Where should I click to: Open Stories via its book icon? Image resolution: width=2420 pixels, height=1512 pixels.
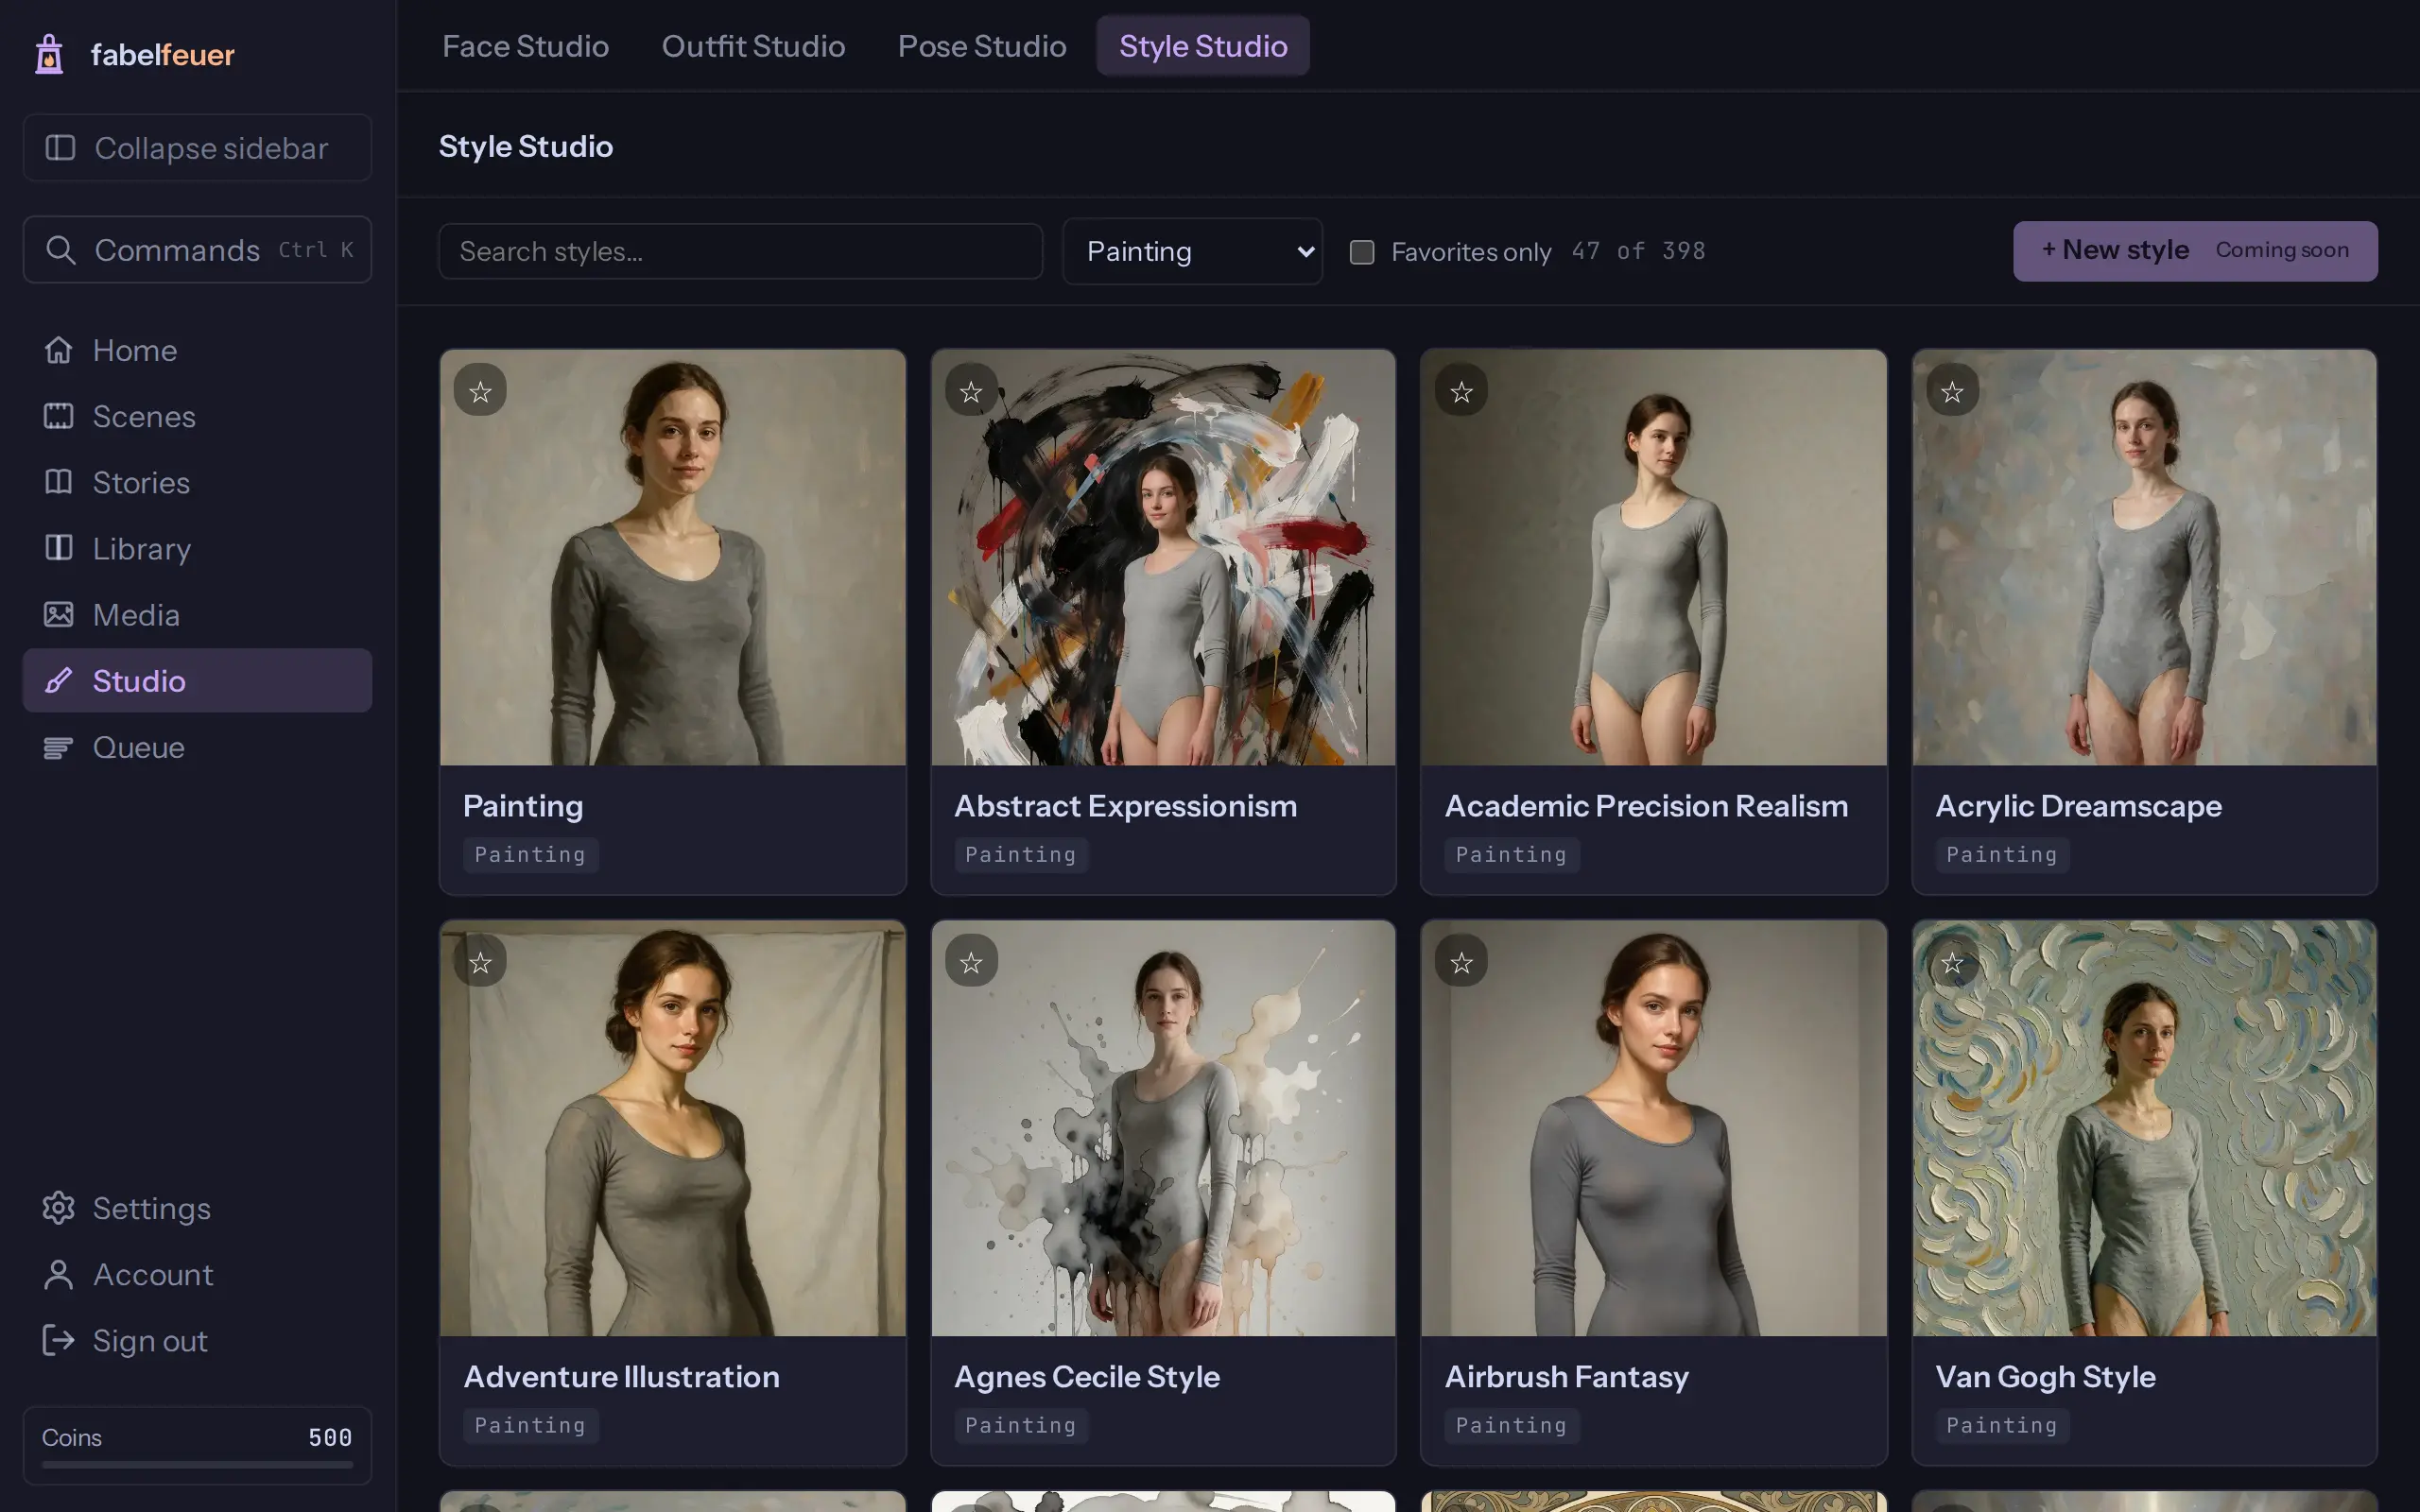59,482
